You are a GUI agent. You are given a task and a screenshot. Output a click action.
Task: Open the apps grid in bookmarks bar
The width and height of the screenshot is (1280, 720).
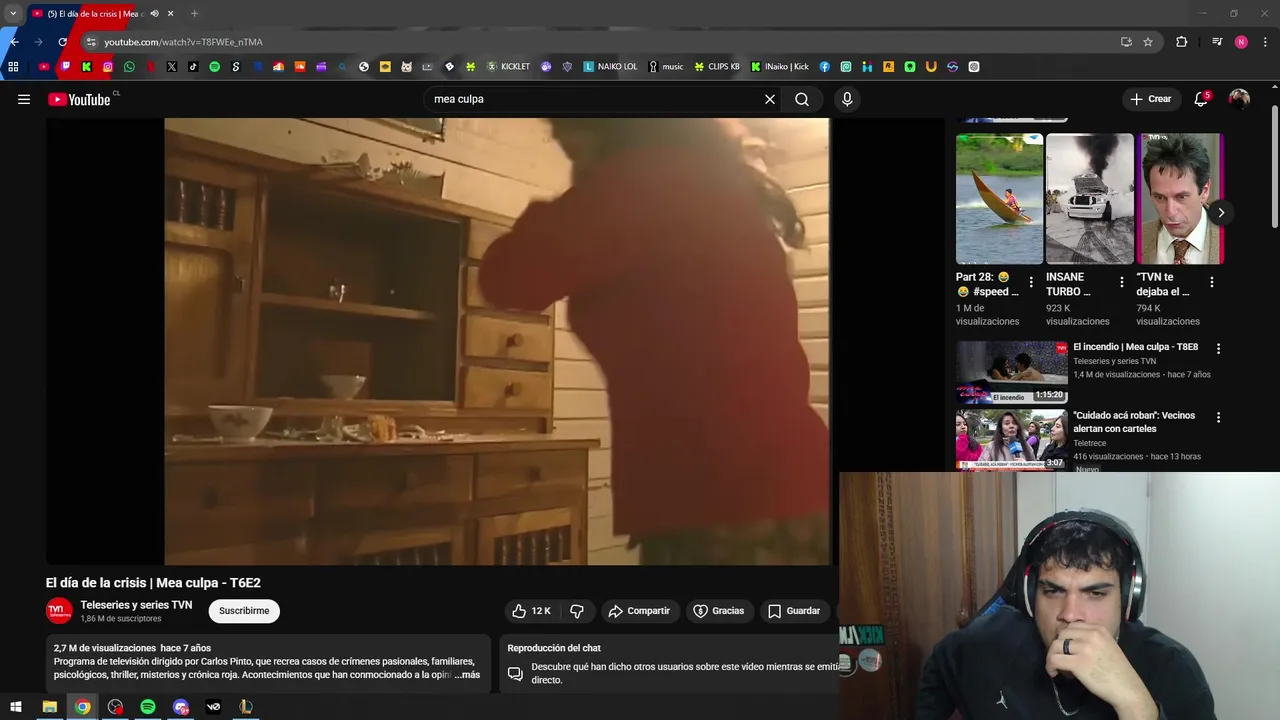coord(13,67)
